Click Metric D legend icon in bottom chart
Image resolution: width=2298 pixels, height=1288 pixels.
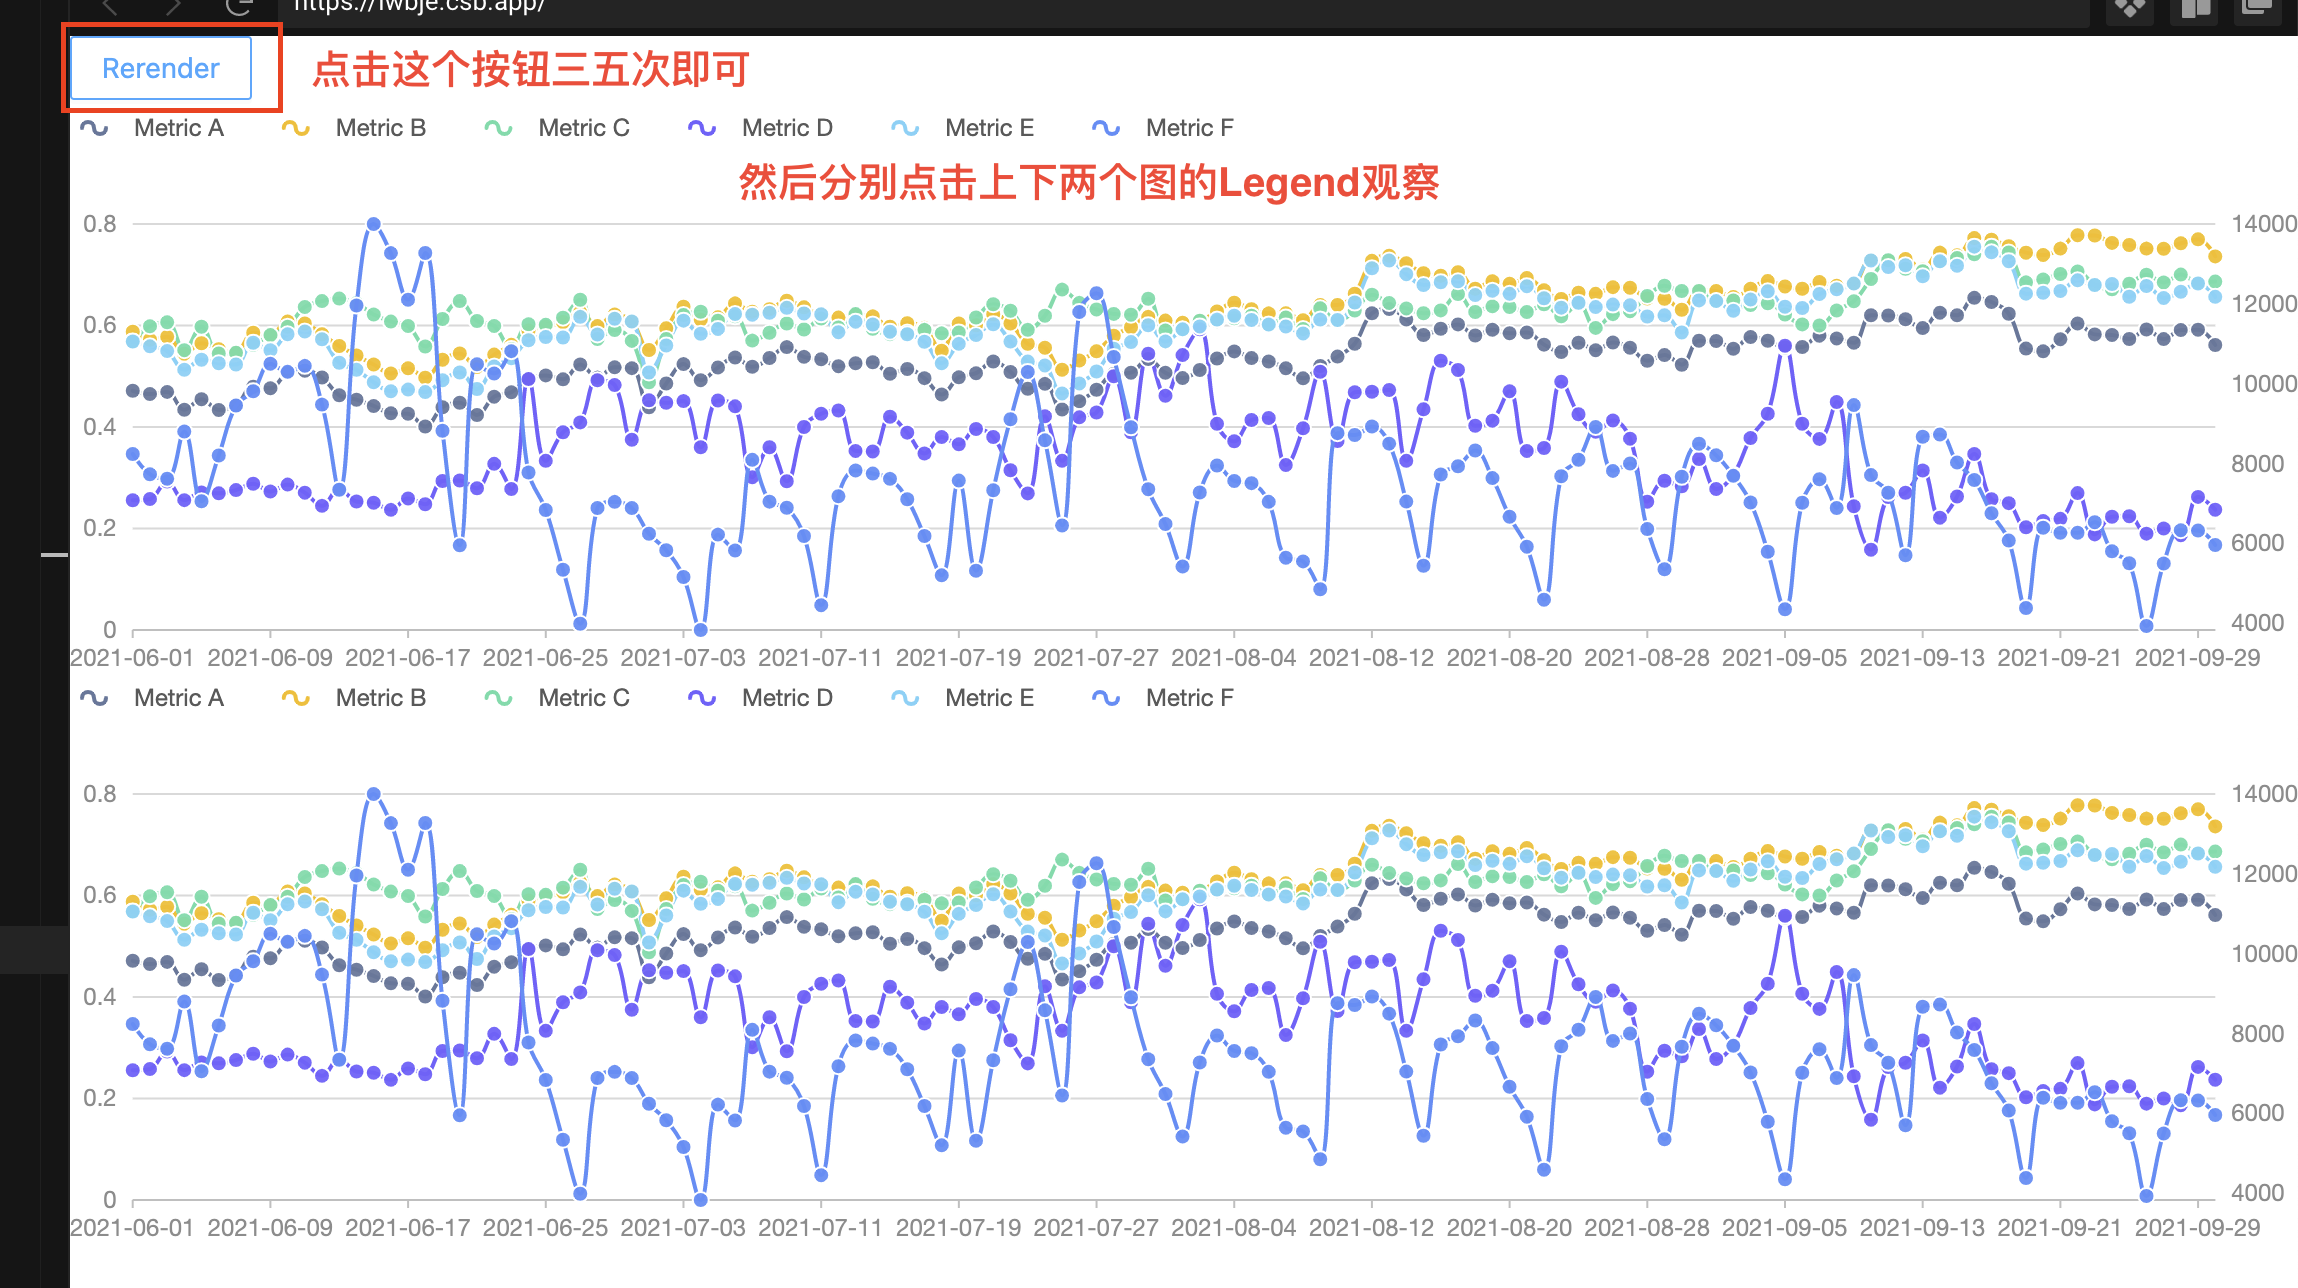pyautogui.click(x=702, y=698)
